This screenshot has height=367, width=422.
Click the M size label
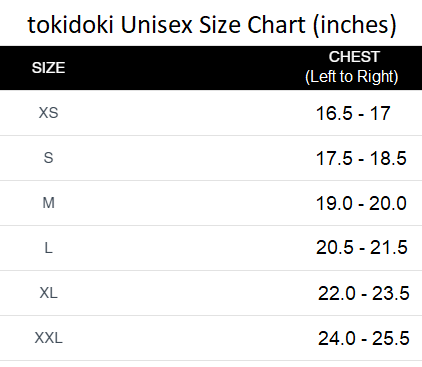tap(48, 203)
